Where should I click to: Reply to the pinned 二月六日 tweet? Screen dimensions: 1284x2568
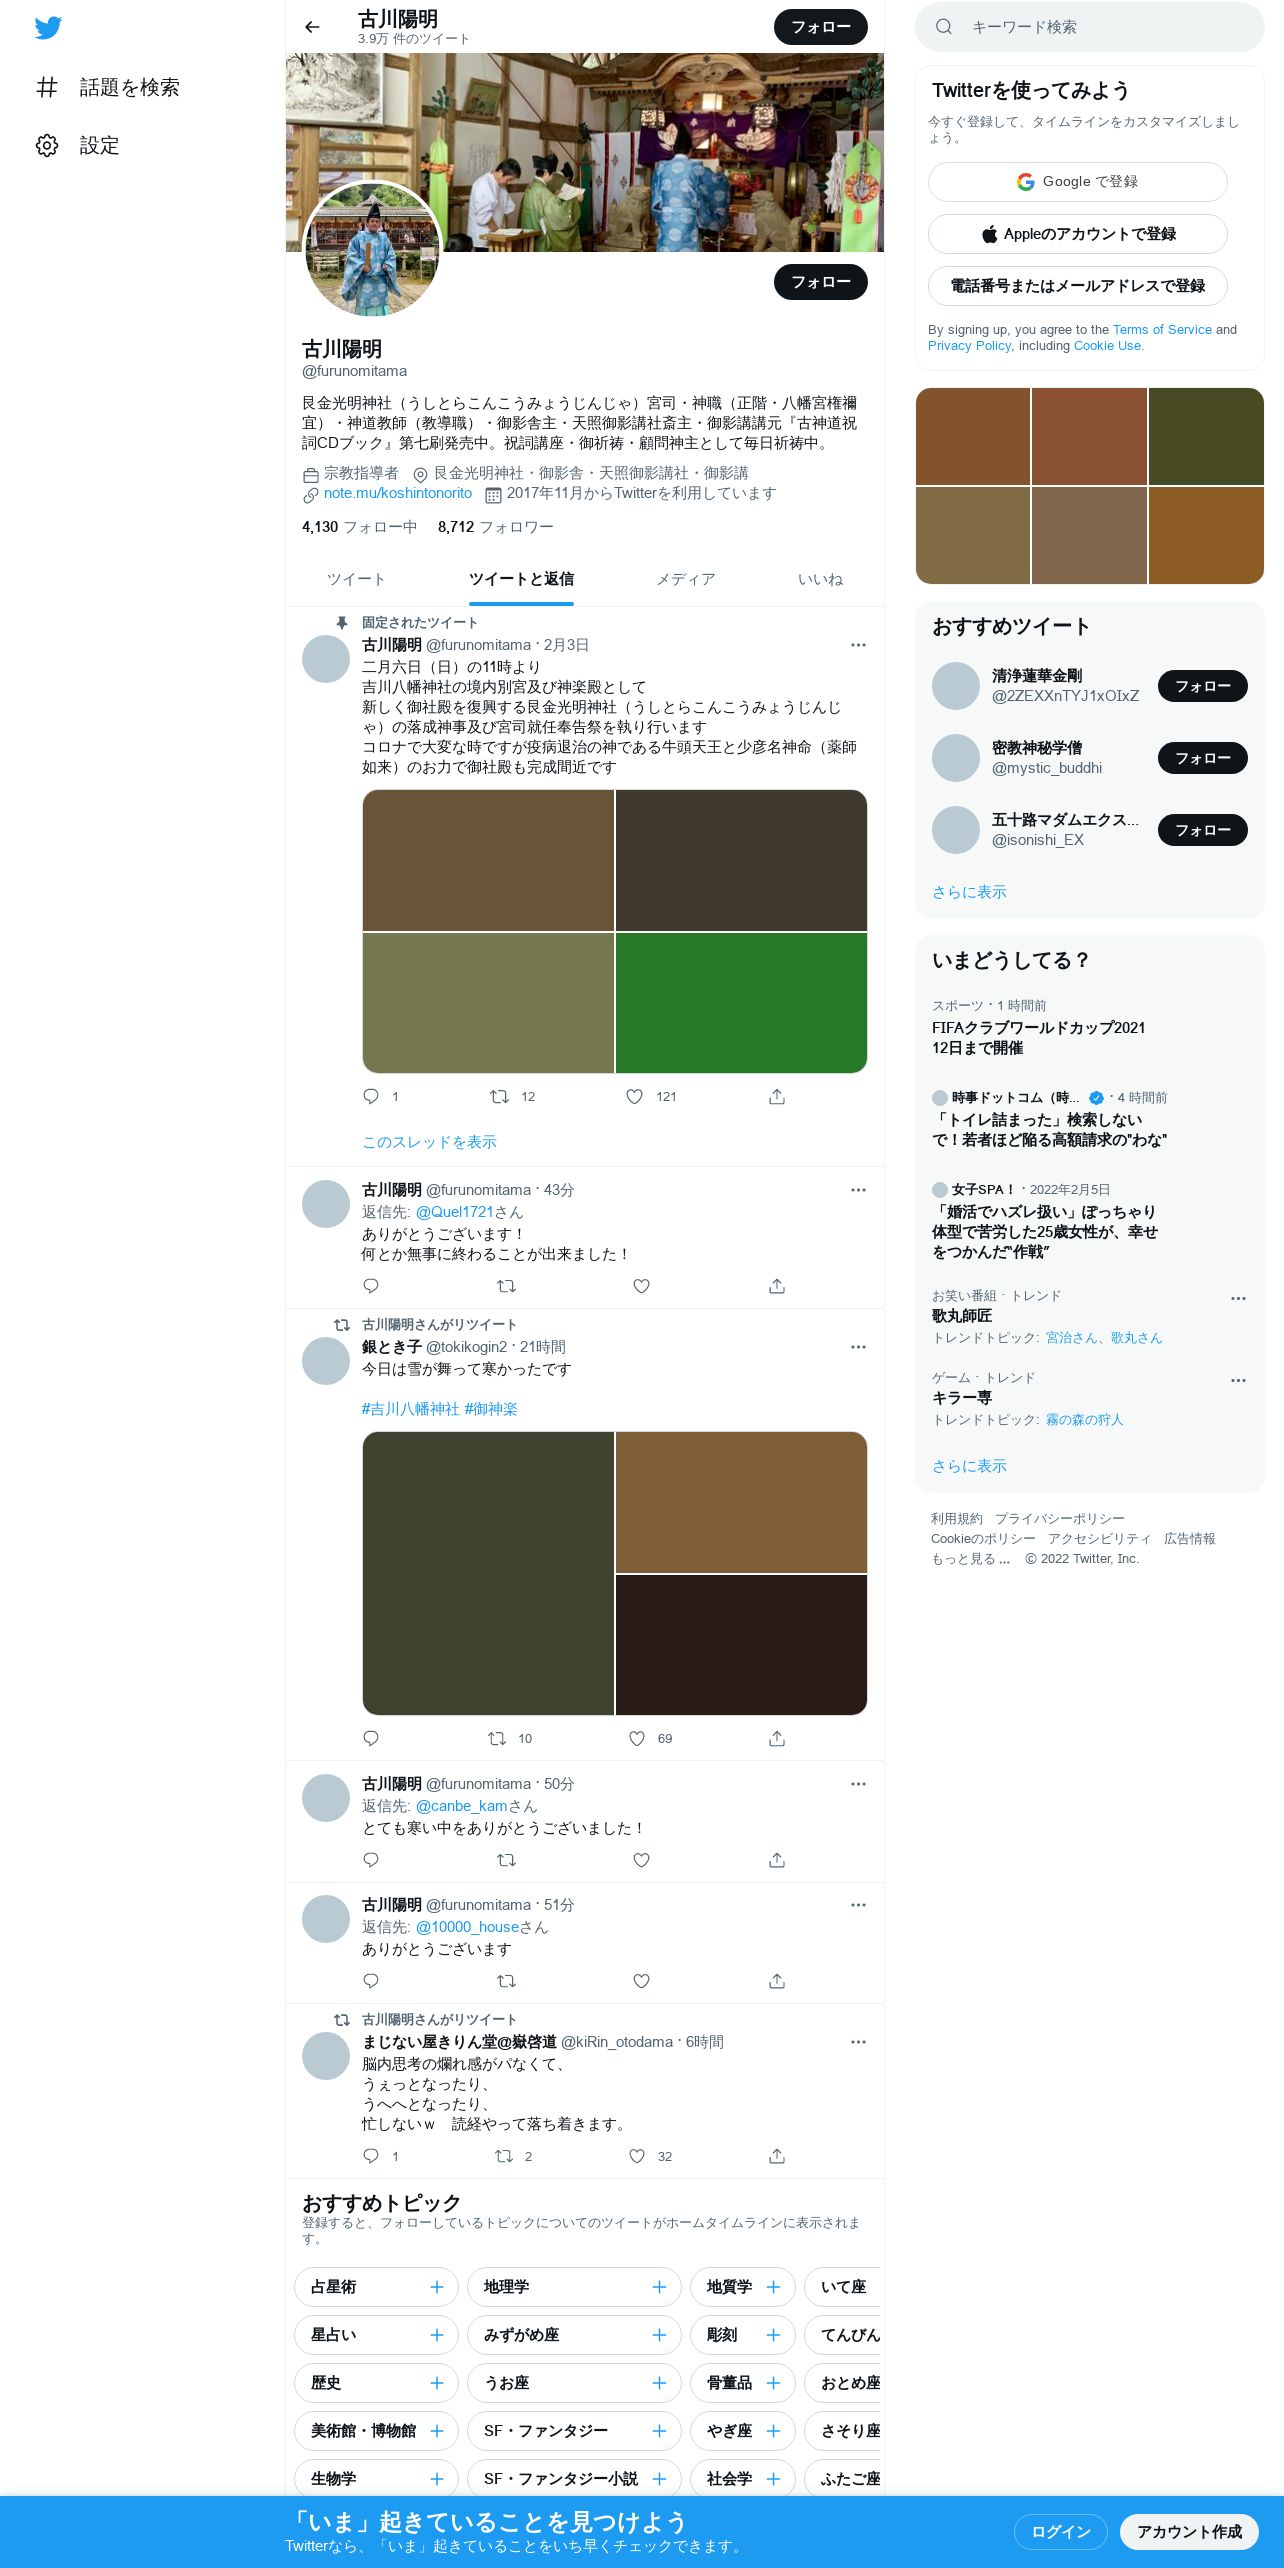[x=371, y=1096]
